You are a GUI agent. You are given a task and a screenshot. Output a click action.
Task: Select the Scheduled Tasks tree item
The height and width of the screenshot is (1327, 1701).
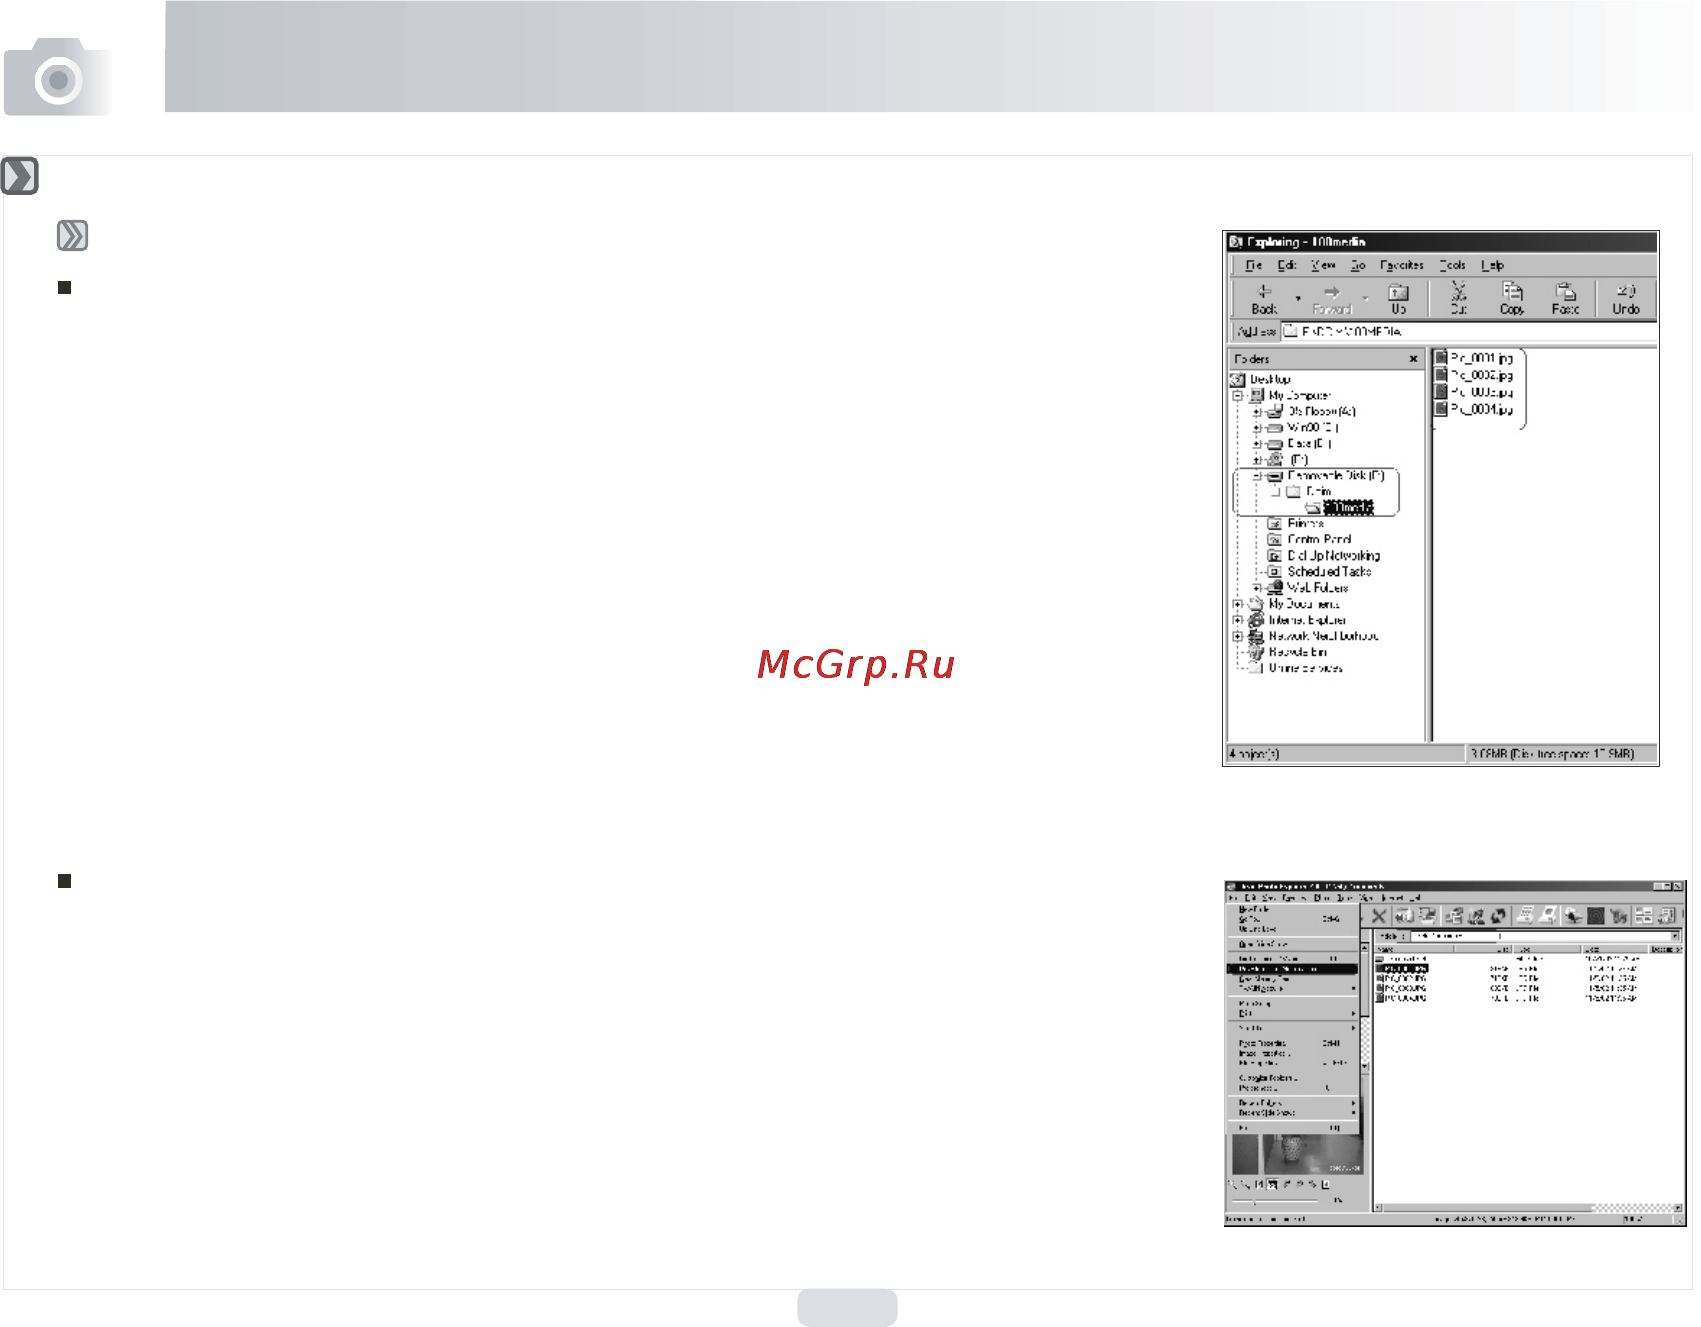click(x=1329, y=571)
